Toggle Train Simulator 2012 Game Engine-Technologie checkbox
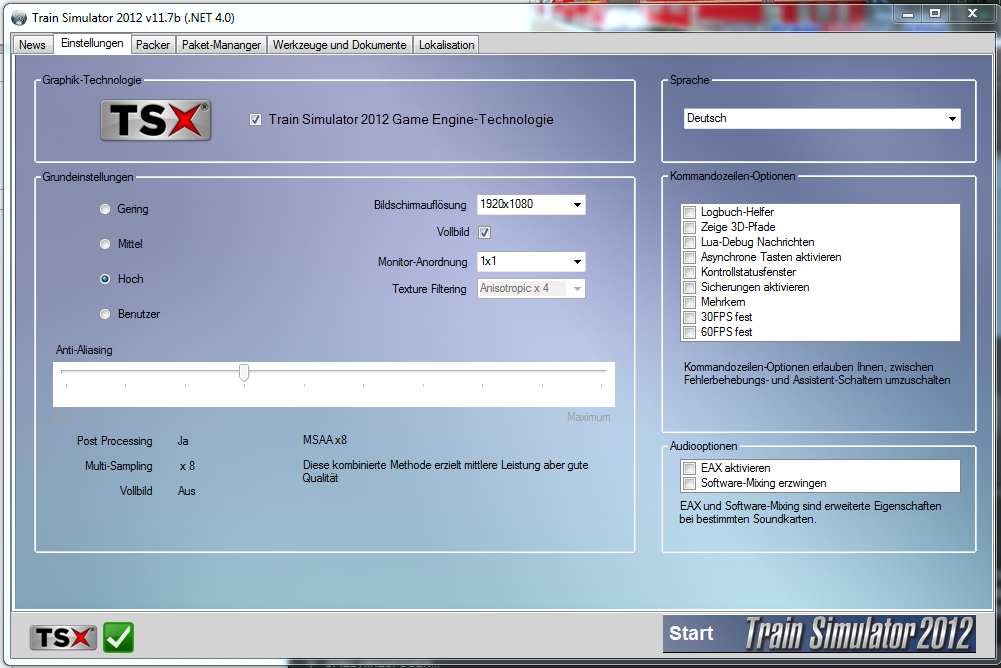 [x=255, y=119]
